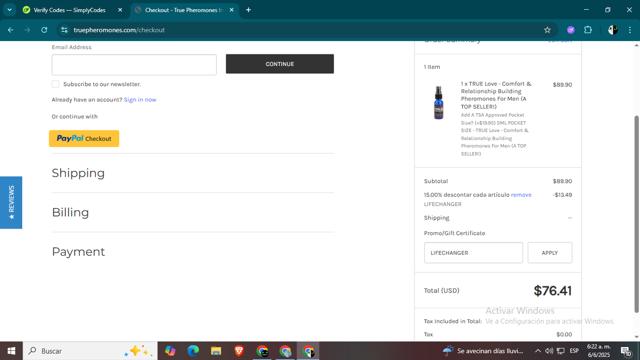The width and height of the screenshot is (640, 360).
Task: Expand the Billing section
Action: pyautogui.click(x=70, y=212)
